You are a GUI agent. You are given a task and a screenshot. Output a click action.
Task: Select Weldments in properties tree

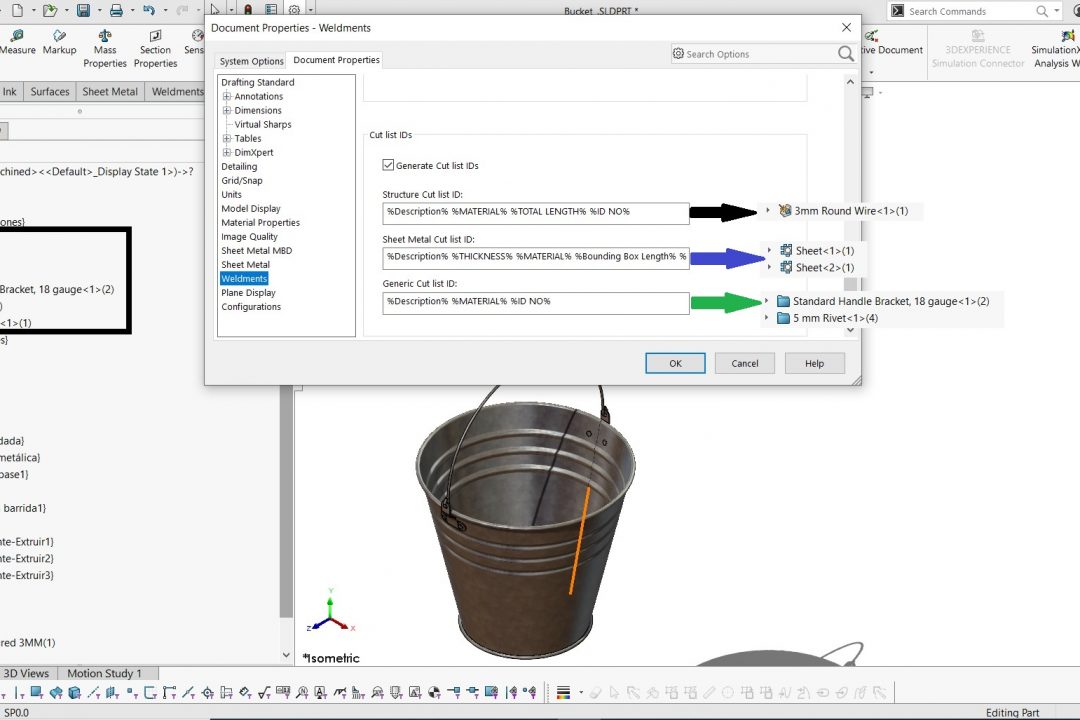[244, 278]
